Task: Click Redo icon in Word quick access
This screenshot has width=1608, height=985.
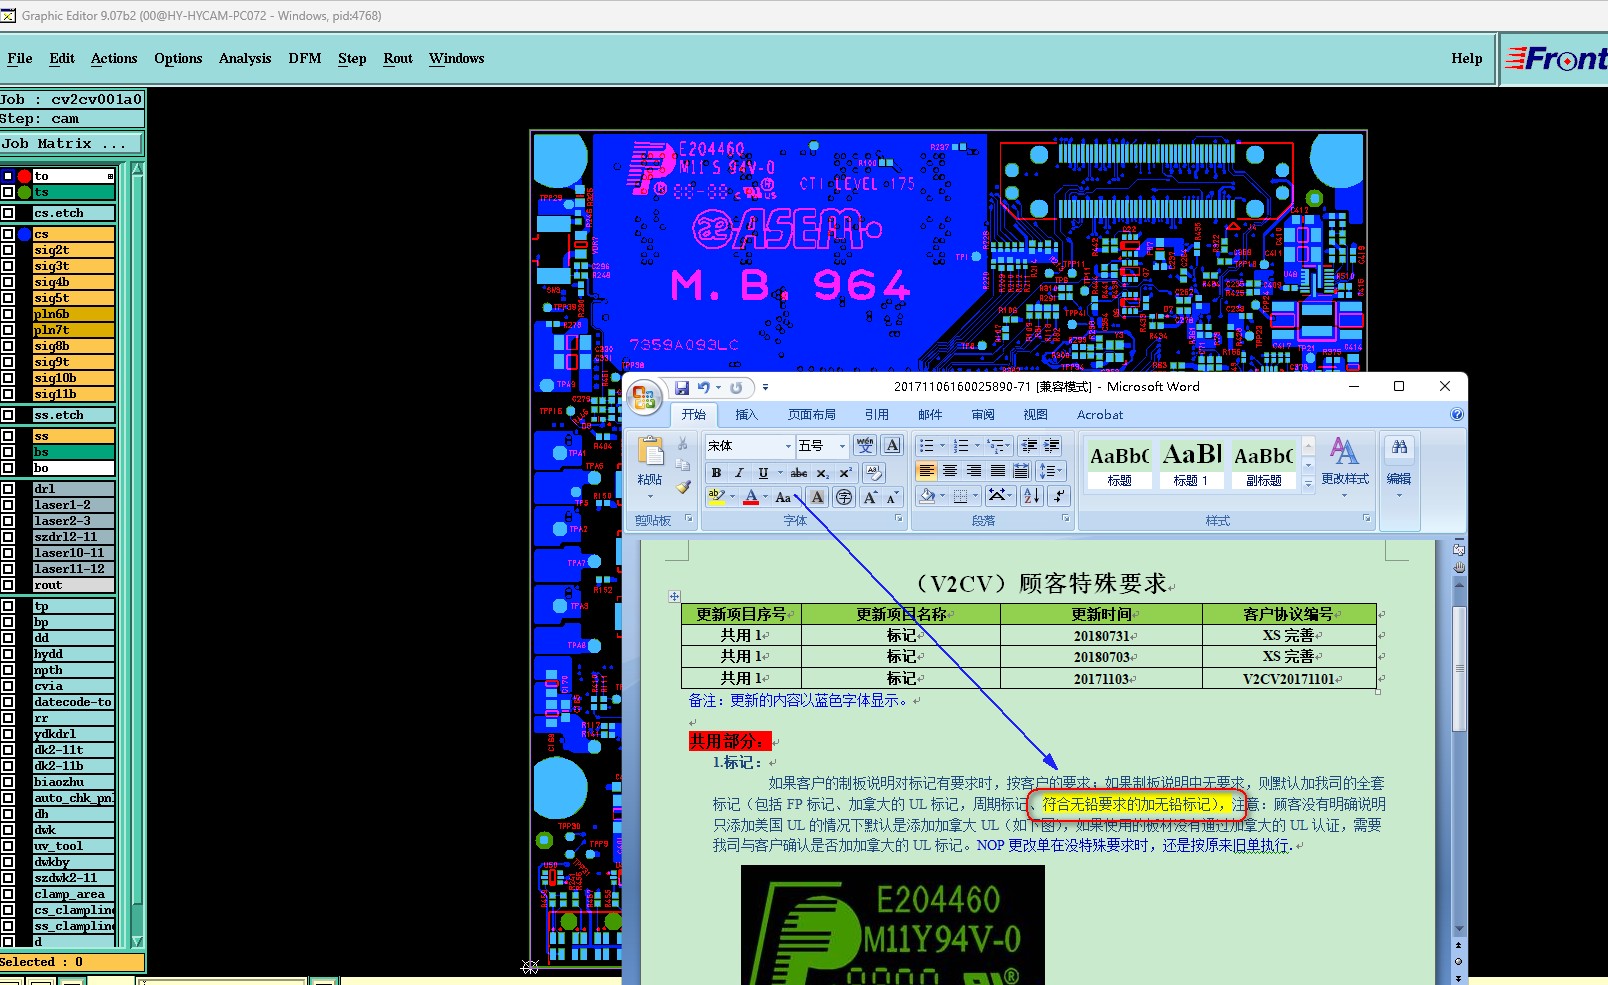Action: (x=736, y=388)
